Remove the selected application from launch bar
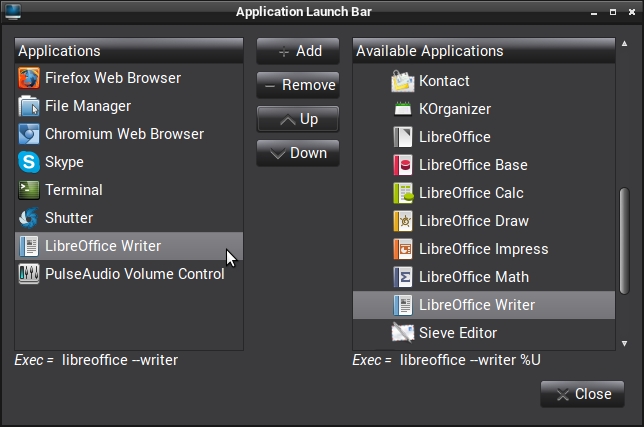Image resolution: width=644 pixels, height=427 pixels. (298, 85)
